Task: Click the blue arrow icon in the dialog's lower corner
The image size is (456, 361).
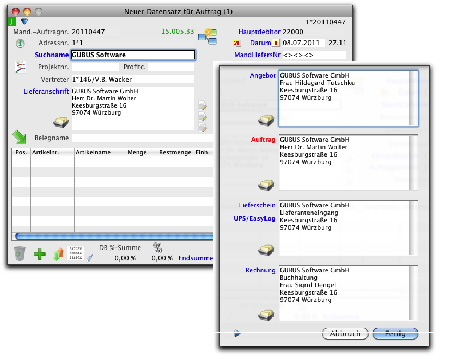Action: (237, 333)
